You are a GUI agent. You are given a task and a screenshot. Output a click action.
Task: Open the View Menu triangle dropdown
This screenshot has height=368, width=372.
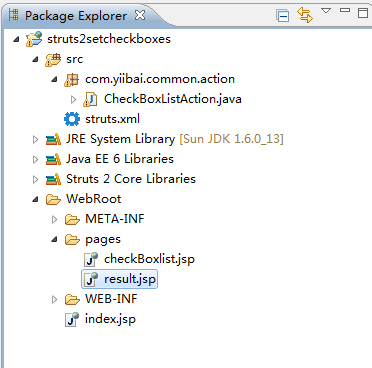[326, 11]
